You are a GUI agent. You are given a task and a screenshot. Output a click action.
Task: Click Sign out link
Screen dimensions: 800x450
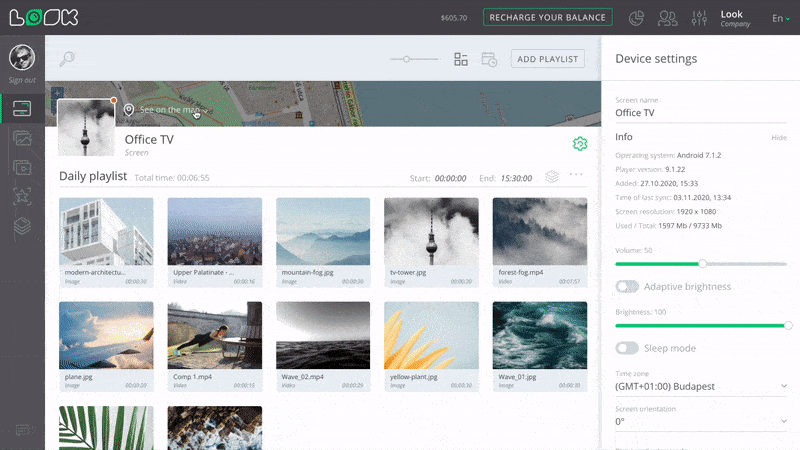point(22,80)
